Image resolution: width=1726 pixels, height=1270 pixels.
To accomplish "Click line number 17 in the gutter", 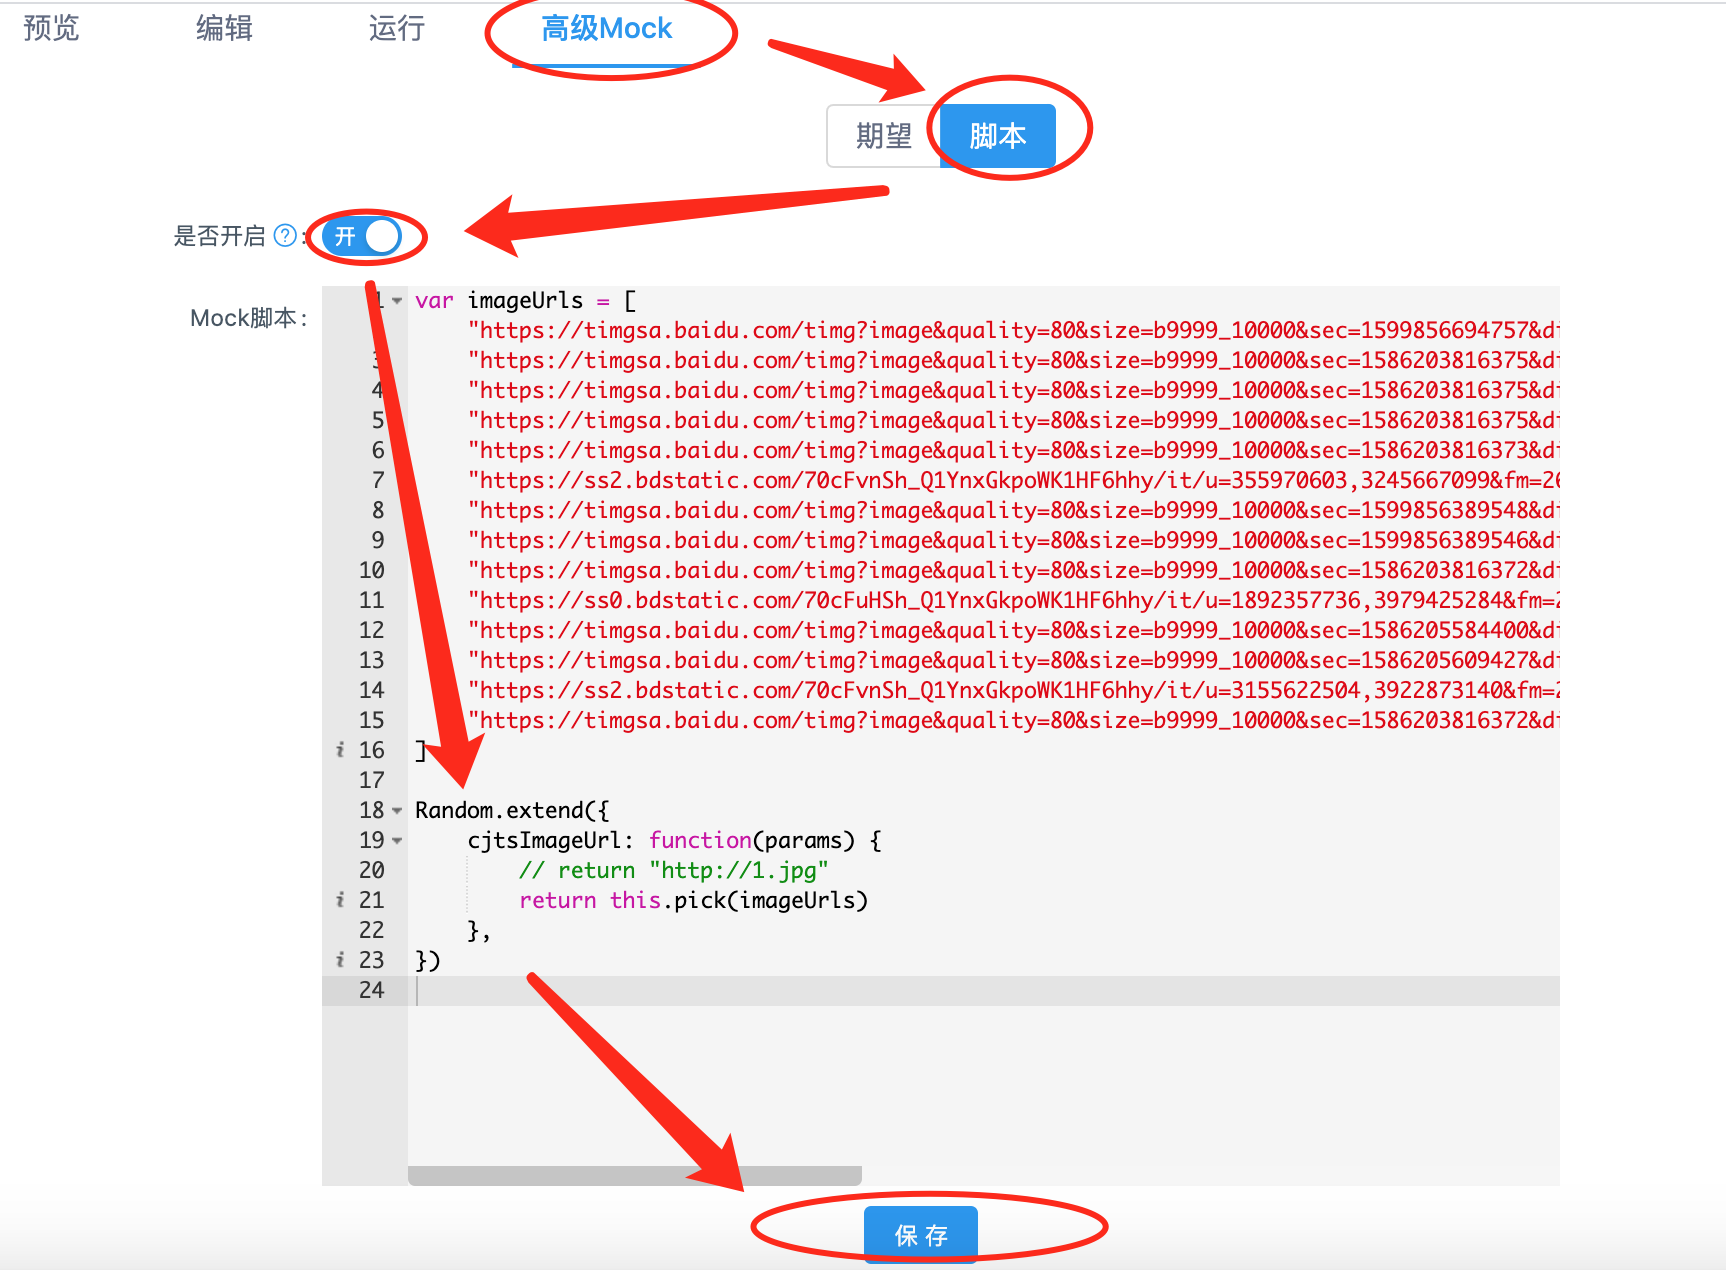I will [x=372, y=781].
